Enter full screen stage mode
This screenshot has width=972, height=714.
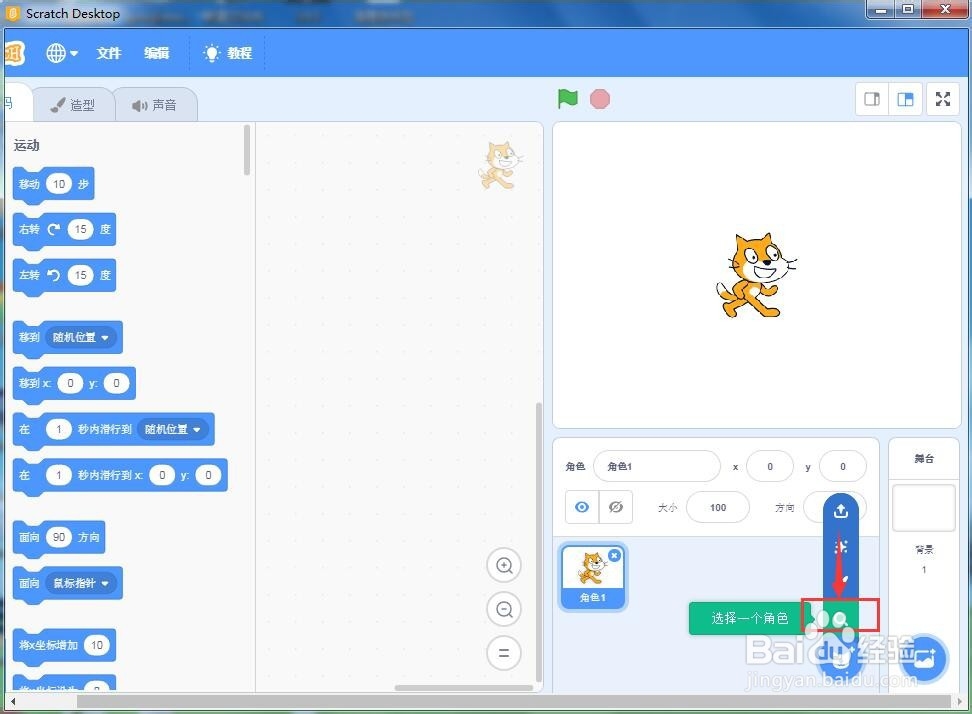tap(943, 99)
